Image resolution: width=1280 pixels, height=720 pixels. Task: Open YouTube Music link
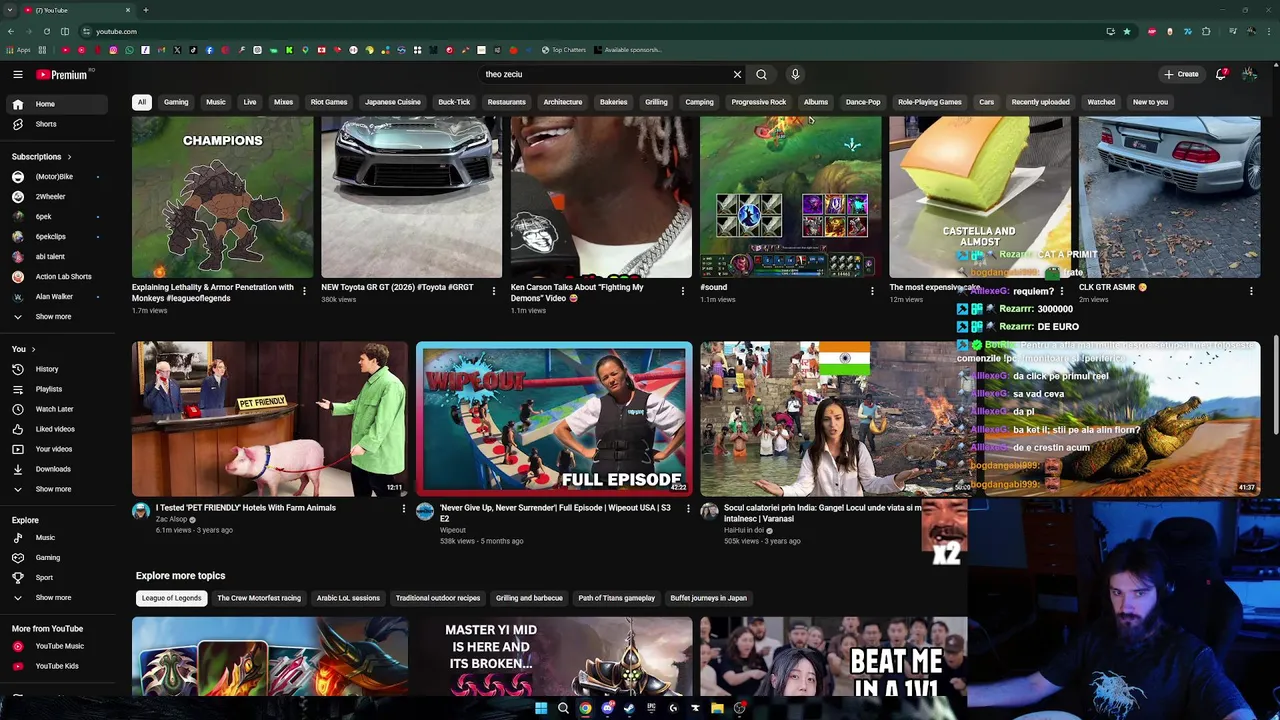(x=59, y=646)
